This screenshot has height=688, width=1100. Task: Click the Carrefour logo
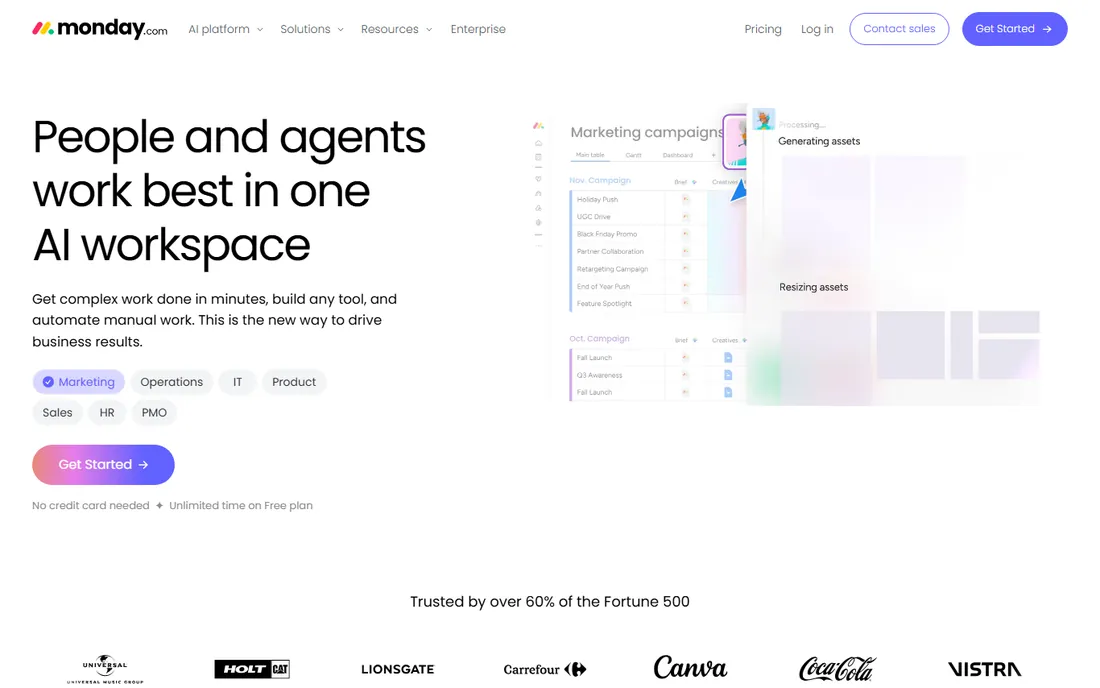(544, 669)
